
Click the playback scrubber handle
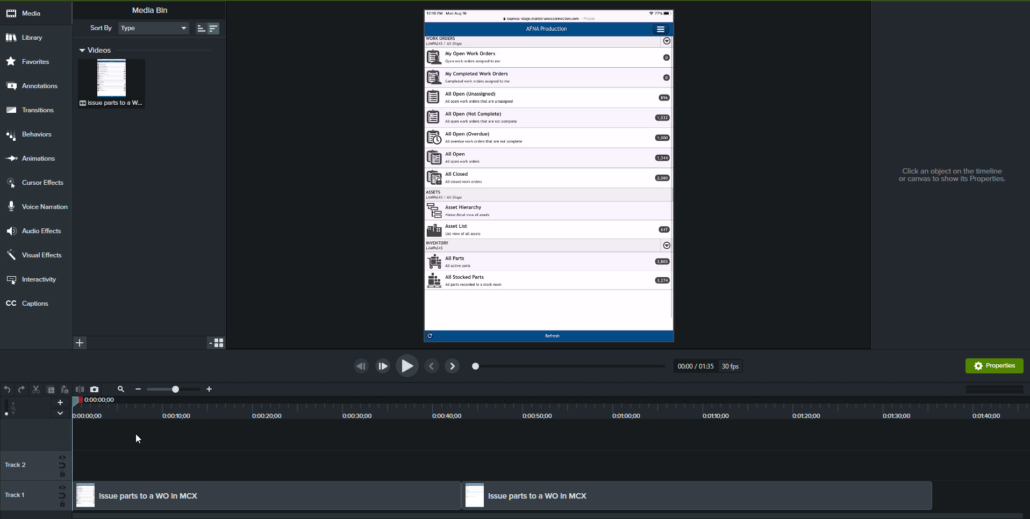tap(476, 366)
